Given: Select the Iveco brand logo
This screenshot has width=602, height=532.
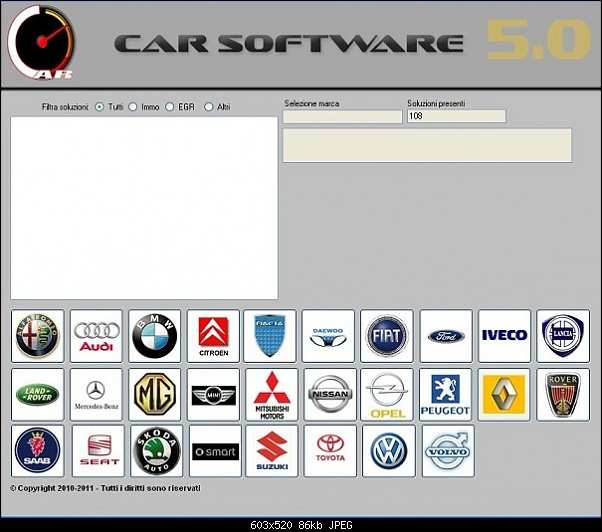Looking at the screenshot, I should pos(504,336).
